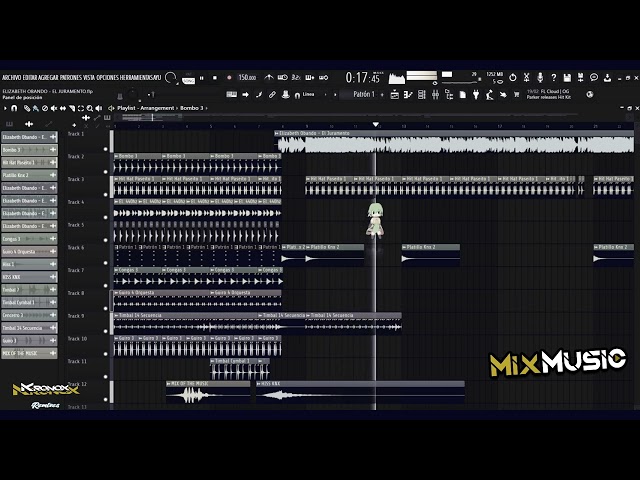Screen dimensions: 640x480
Task: Click the playhead marker on timeline ruler
Action: coord(376,124)
